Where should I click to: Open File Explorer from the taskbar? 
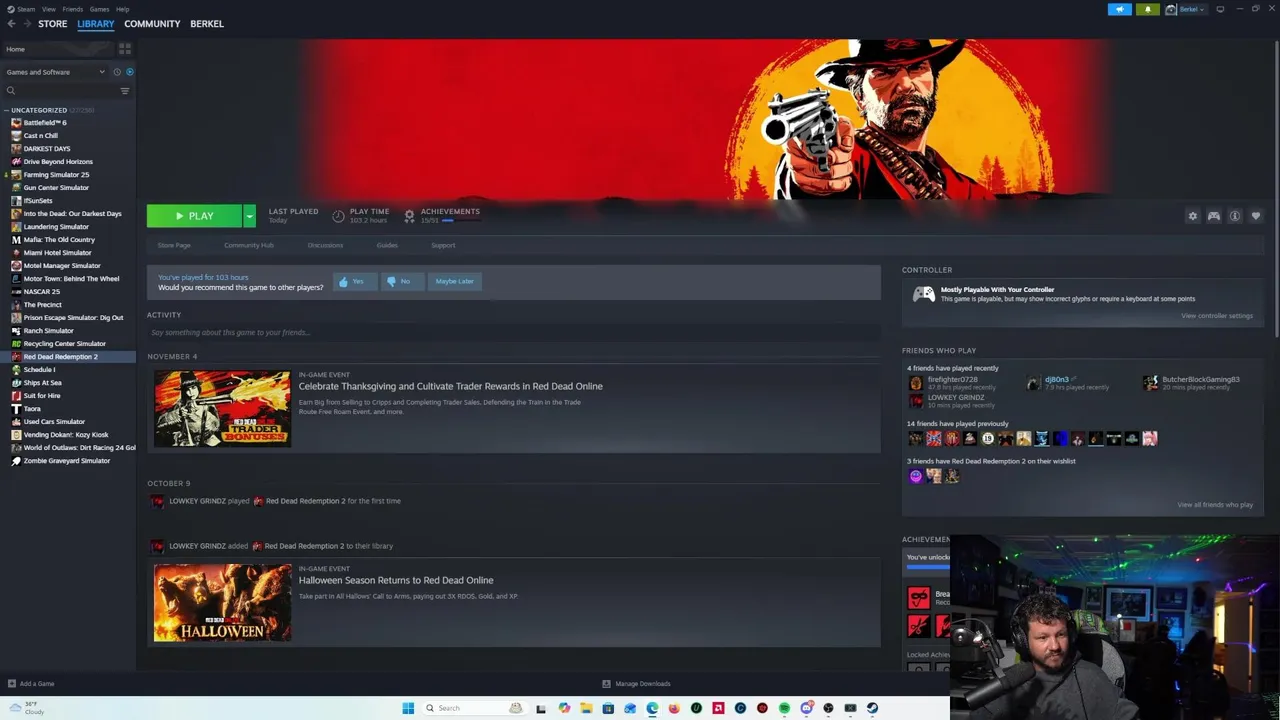[x=586, y=708]
